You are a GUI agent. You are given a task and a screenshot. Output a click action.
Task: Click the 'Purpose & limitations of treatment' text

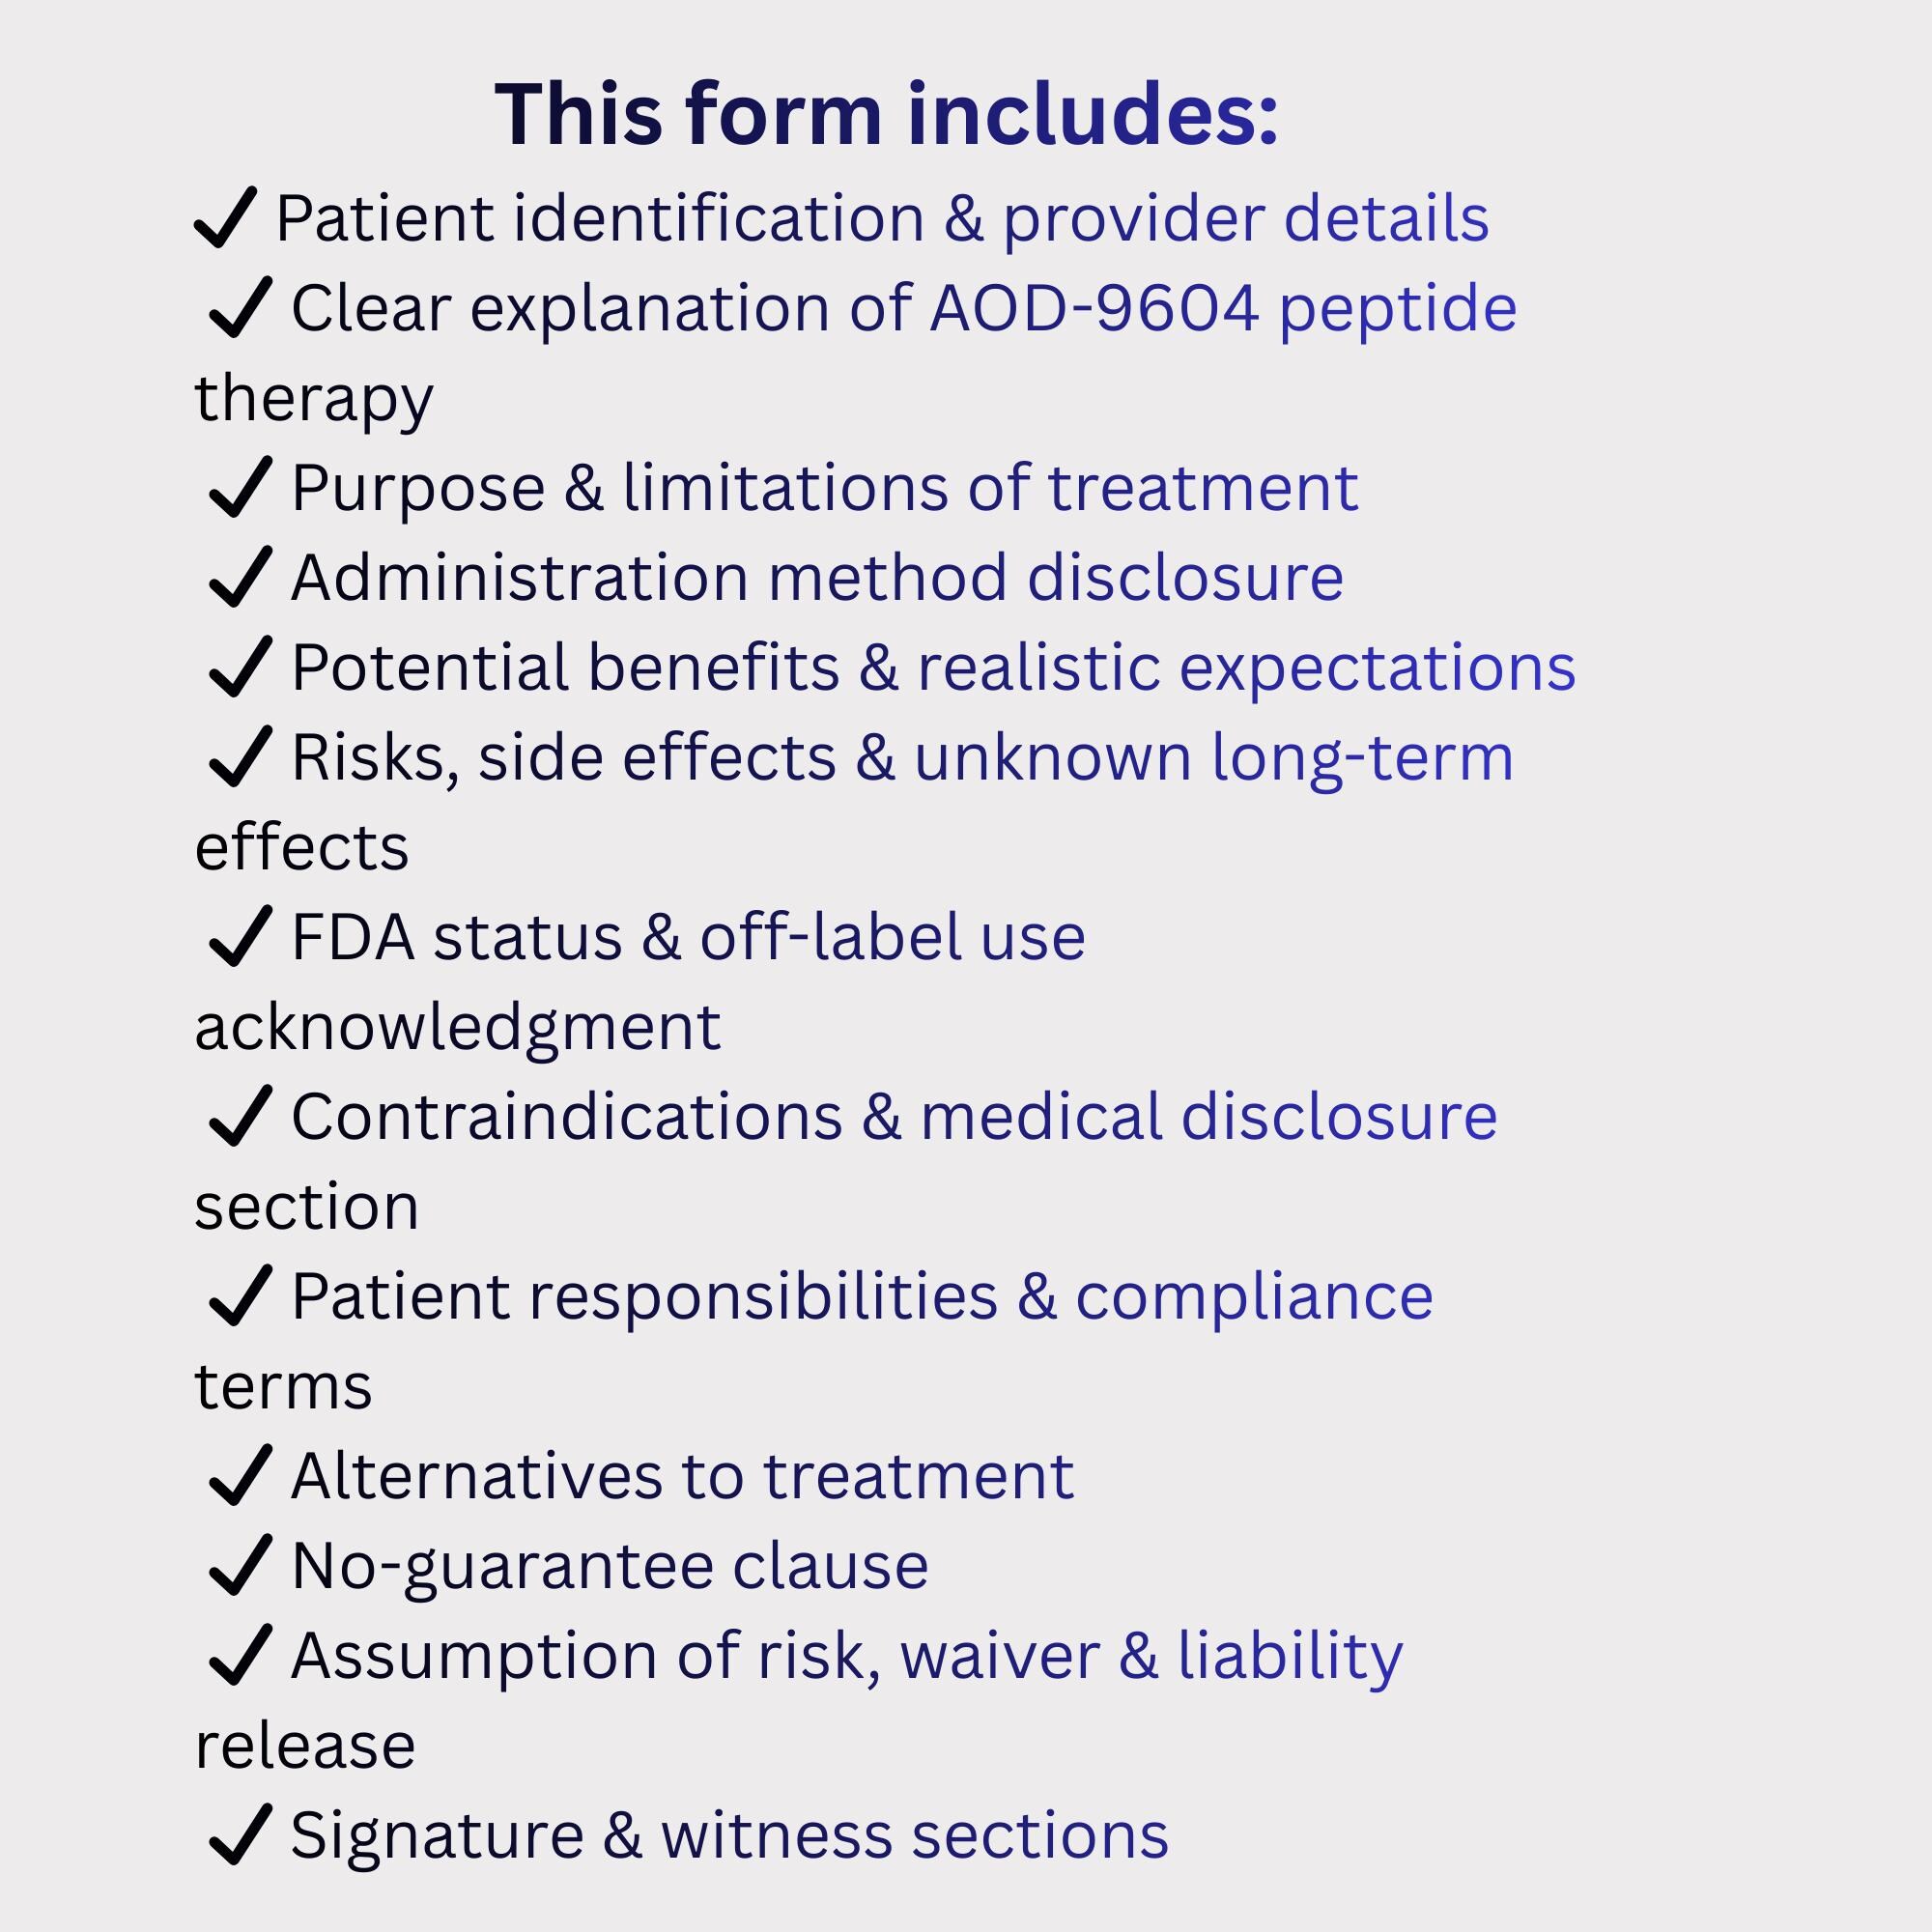pyautogui.click(x=825, y=490)
